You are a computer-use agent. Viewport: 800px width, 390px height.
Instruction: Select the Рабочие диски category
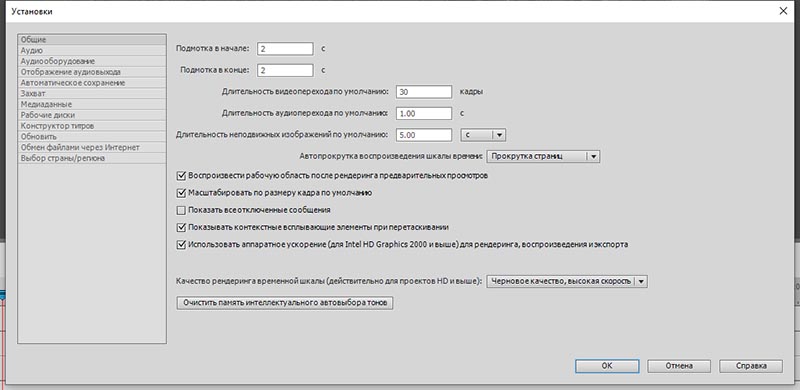click(92, 115)
